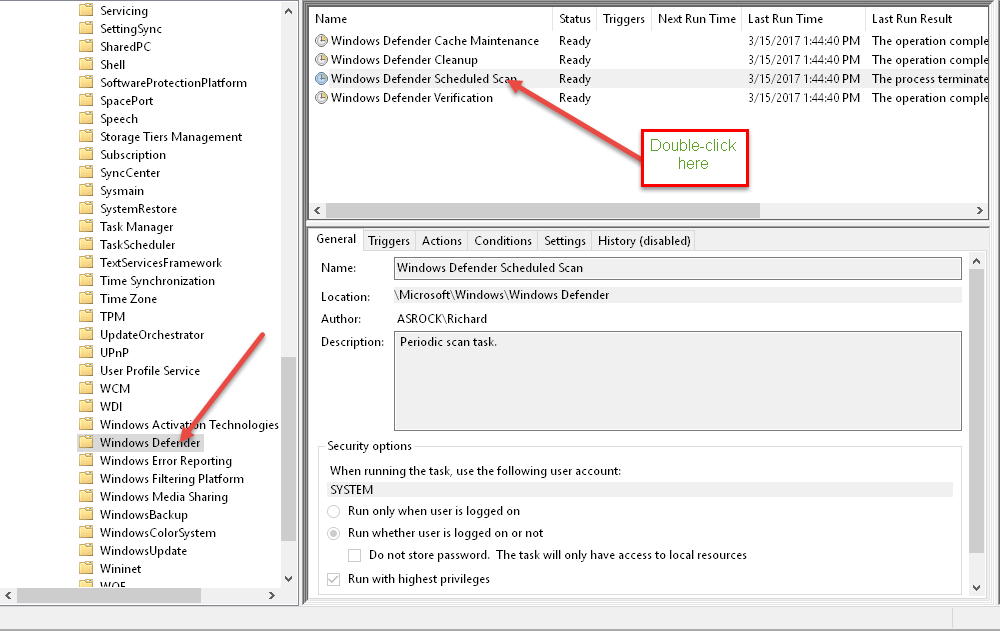The image size is (1000, 631).
Task: Open the Settings tab
Action: pos(564,241)
